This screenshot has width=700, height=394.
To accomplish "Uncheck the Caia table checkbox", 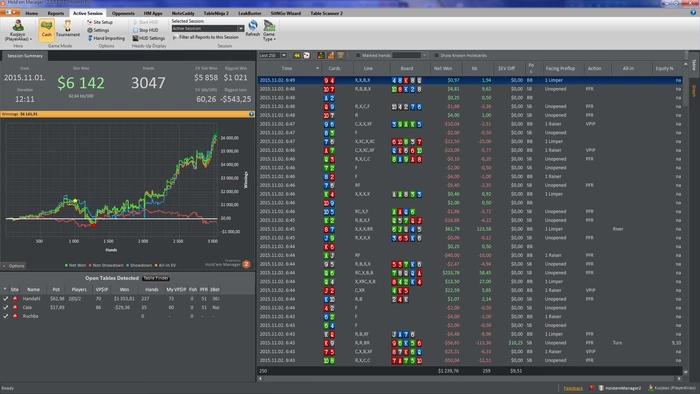I will coord(5,307).
